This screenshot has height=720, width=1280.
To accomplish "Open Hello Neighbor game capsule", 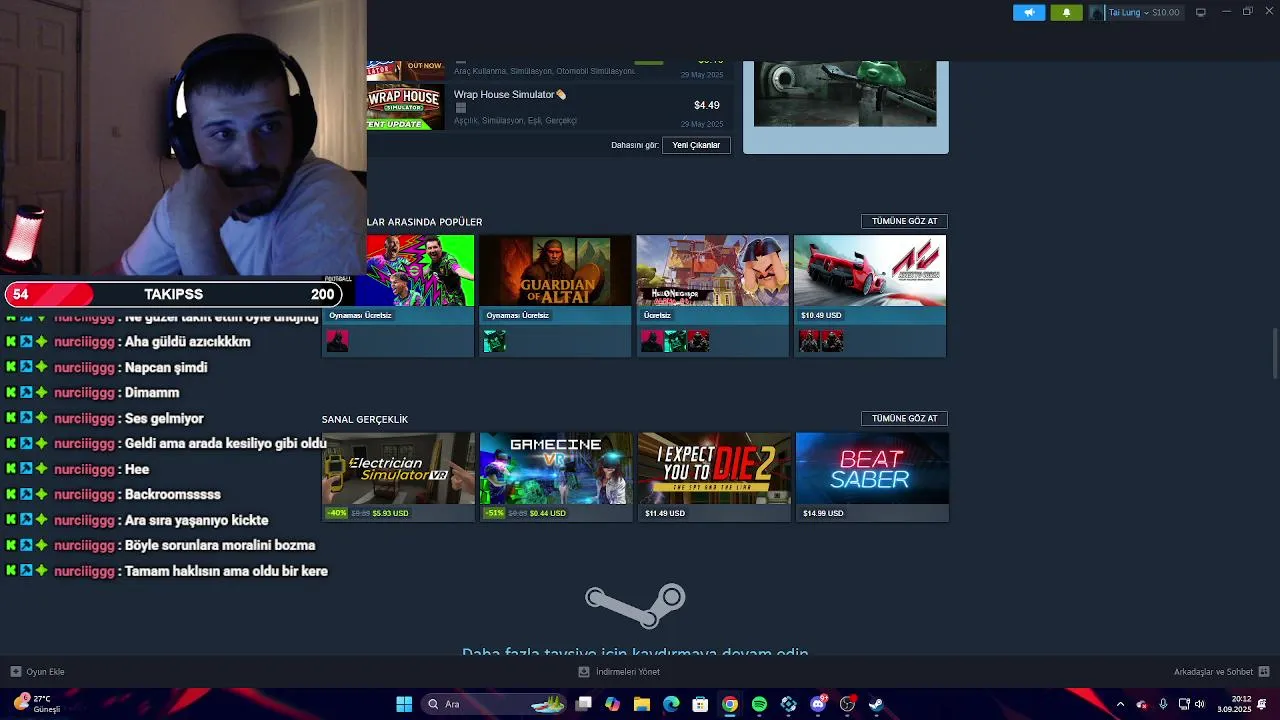I will 712,270.
